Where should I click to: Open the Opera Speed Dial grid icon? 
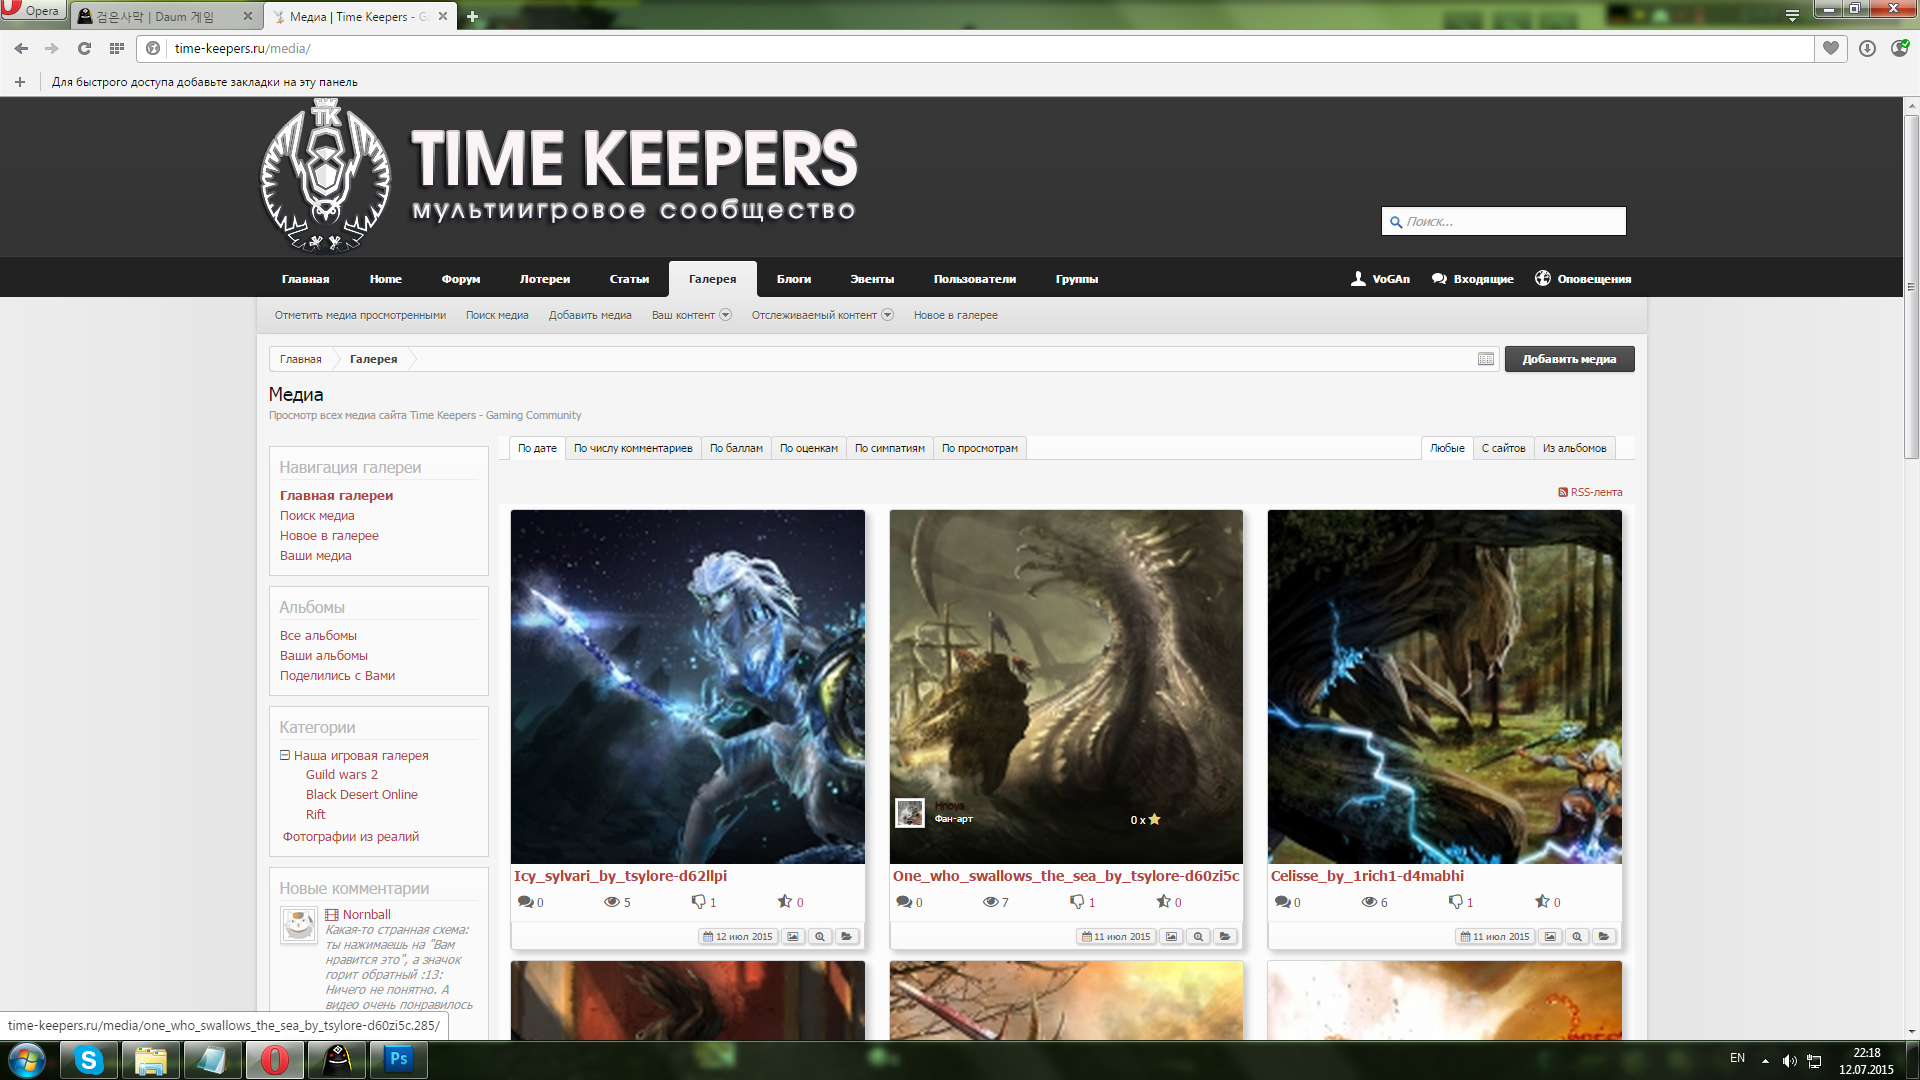[116, 48]
